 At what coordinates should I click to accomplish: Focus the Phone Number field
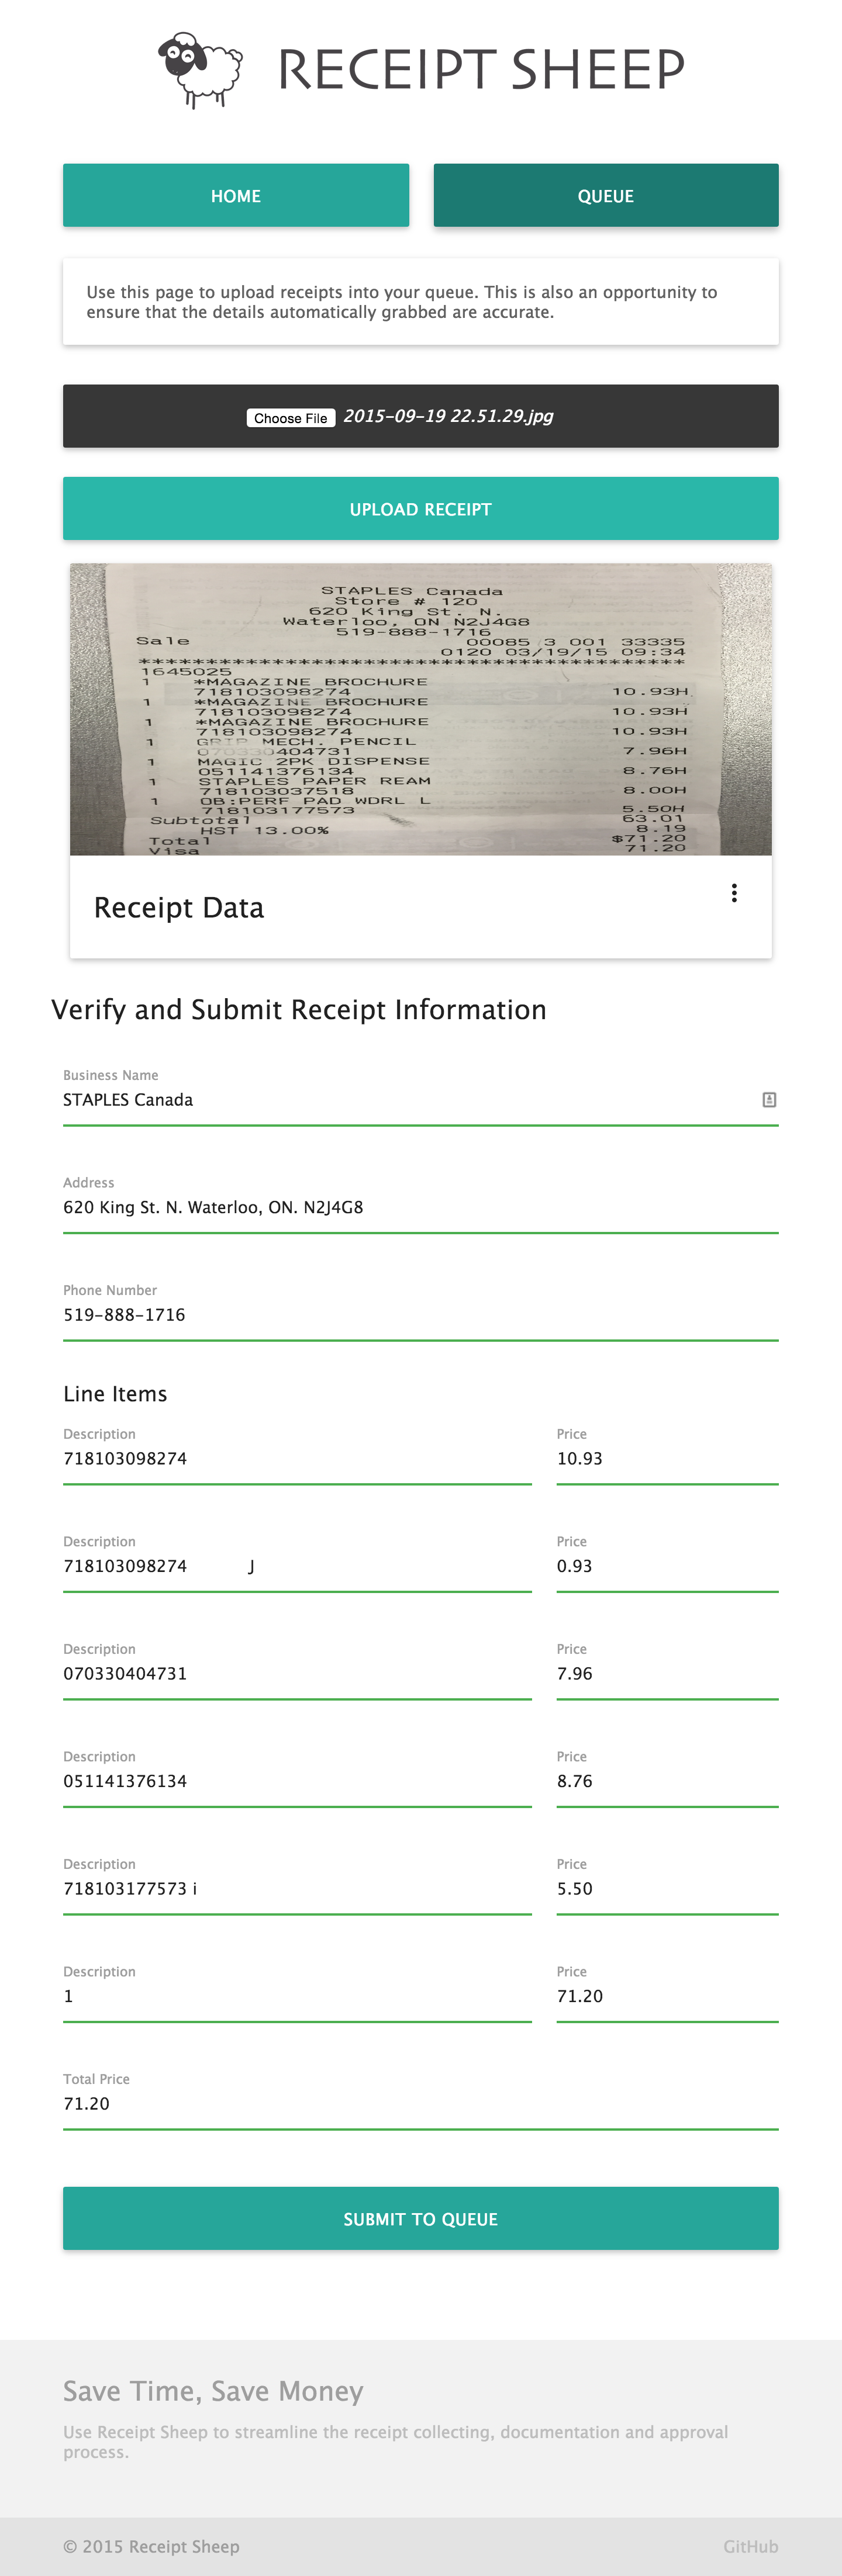[x=420, y=1314]
